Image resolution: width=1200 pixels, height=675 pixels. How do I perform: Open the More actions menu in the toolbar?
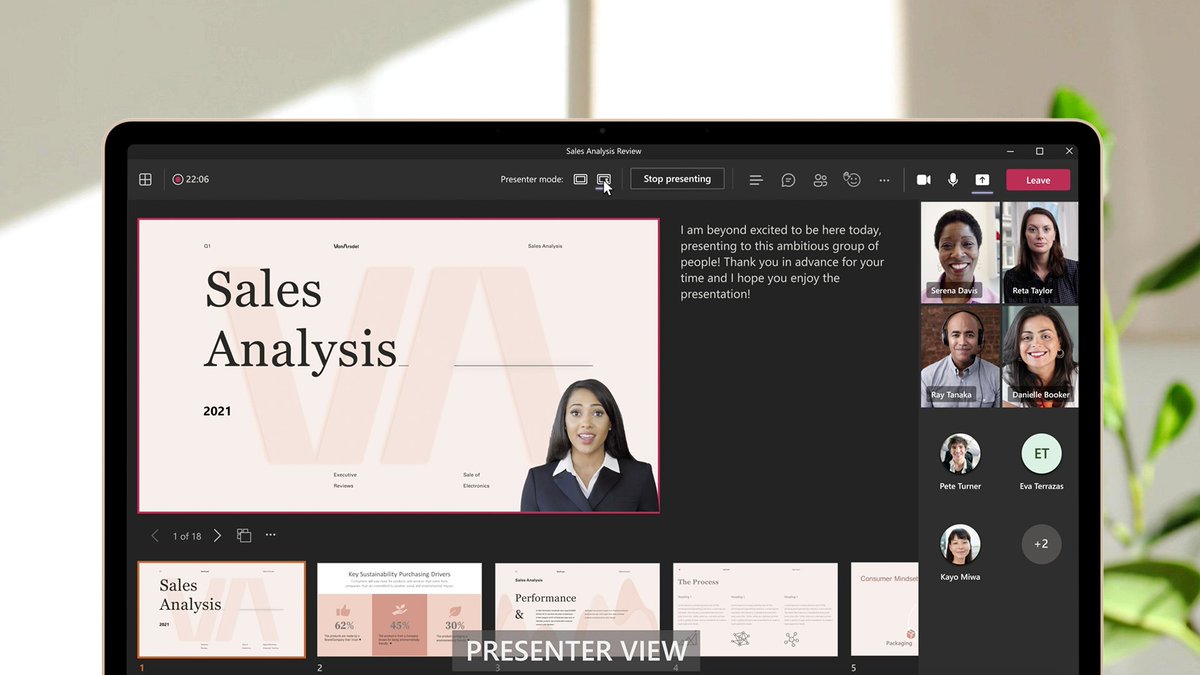click(x=884, y=179)
